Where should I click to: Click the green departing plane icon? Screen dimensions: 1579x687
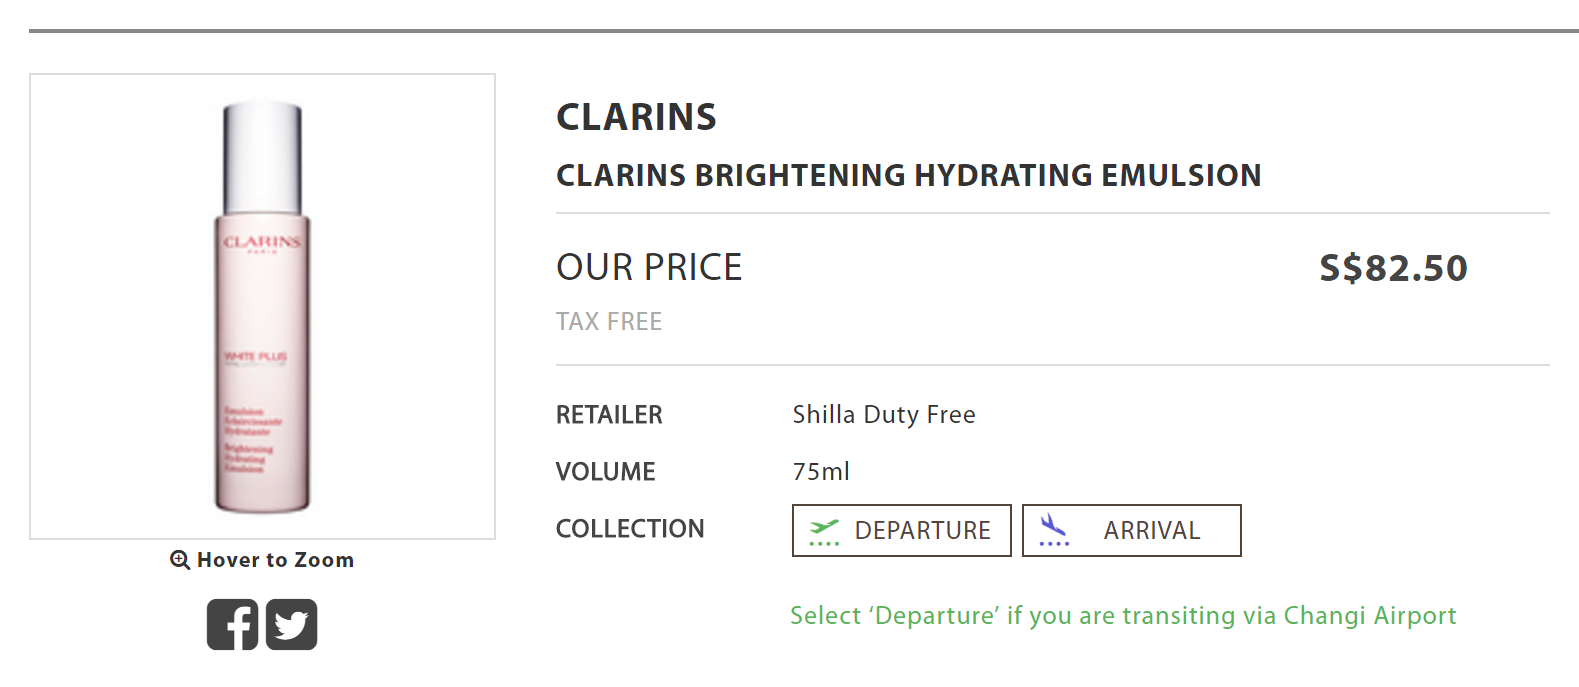point(824,531)
